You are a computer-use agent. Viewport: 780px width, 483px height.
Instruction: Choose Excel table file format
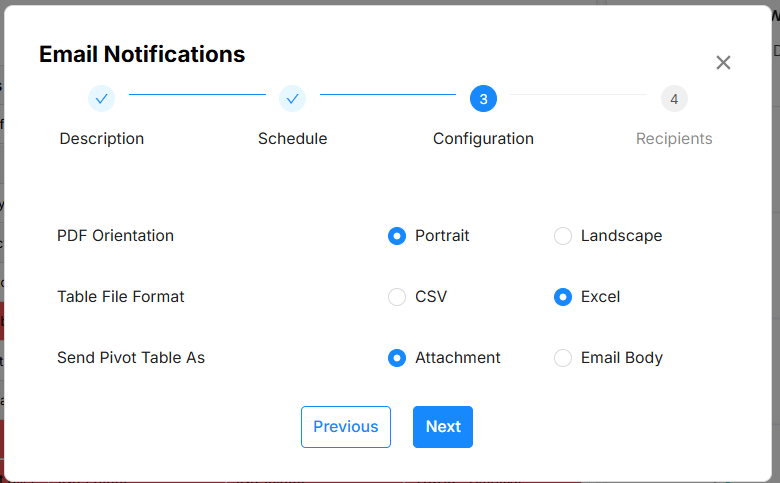(563, 297)
